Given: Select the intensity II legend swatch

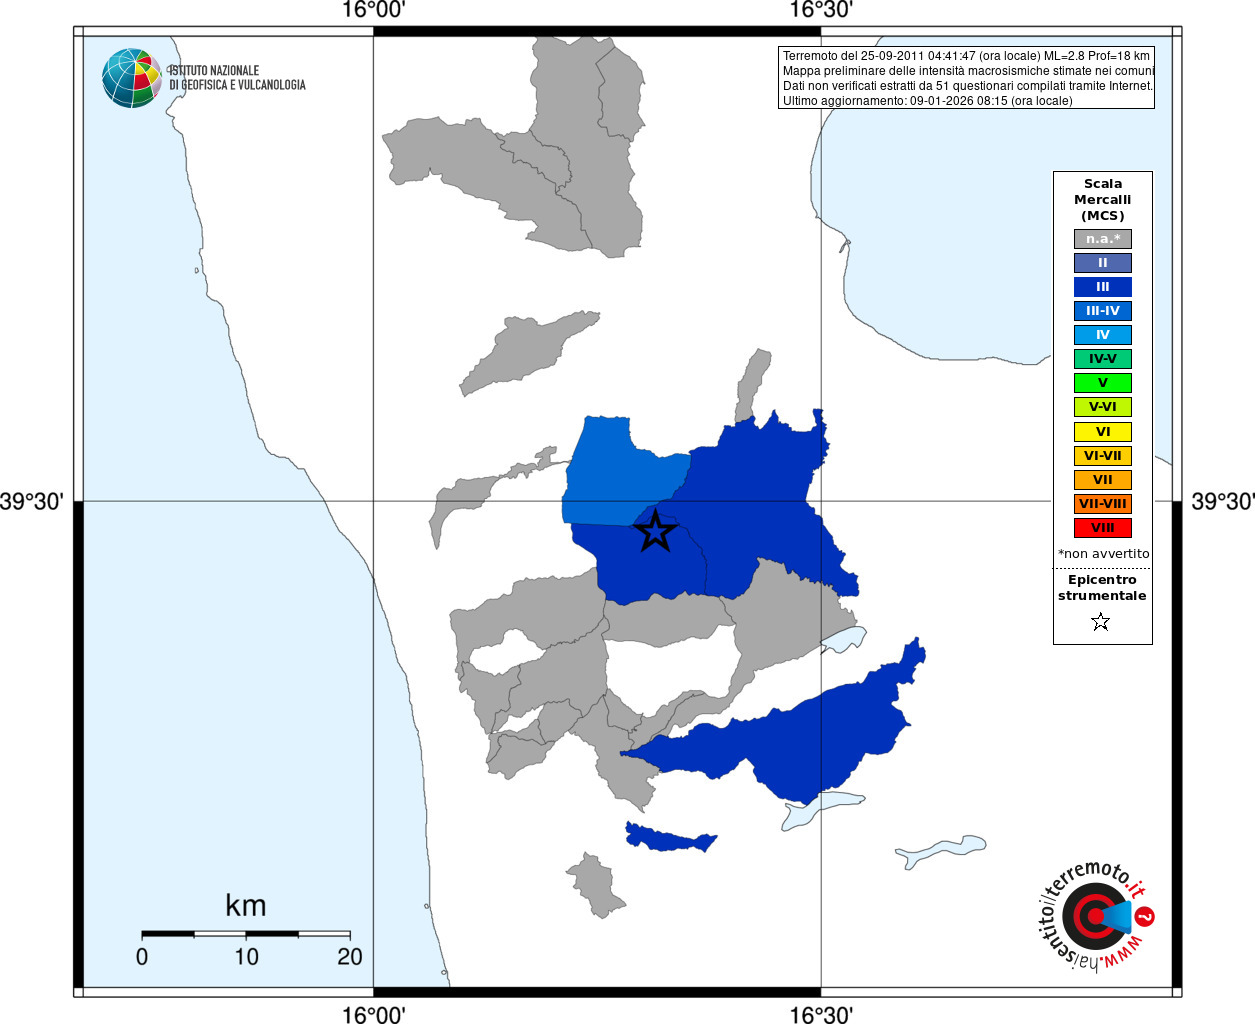Looking at the screenshot, I should point(1103,263).
